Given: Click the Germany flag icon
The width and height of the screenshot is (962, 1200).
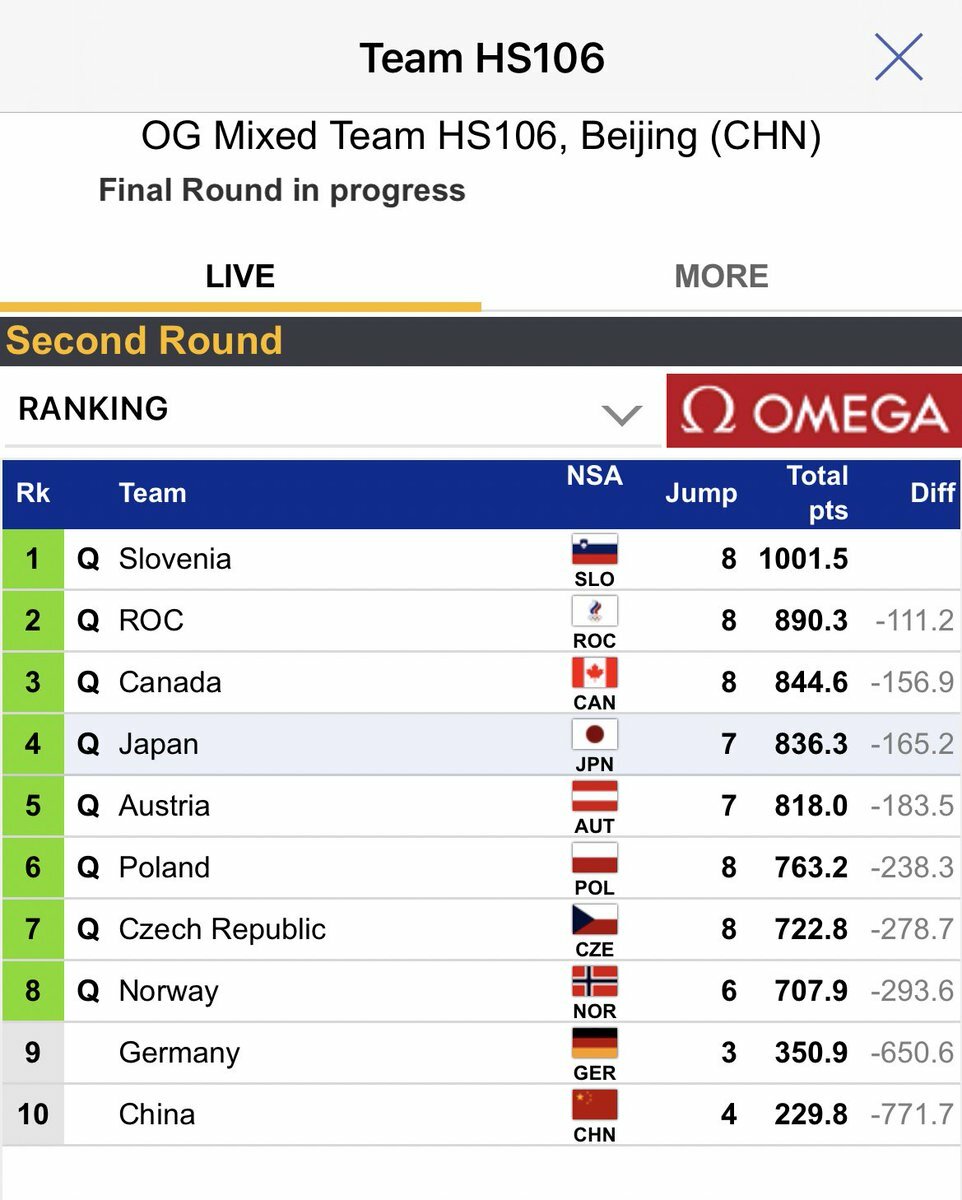Looking at the screenshot, I should [594, 1045].
